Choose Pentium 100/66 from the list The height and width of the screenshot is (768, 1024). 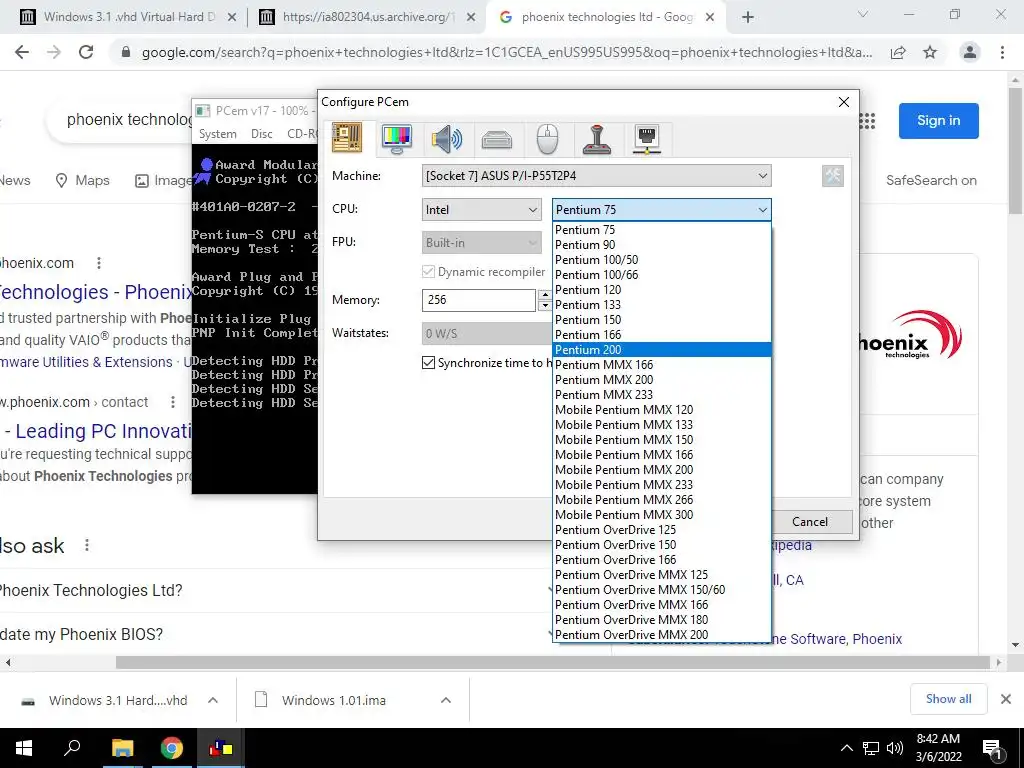[x=662, y=275]
